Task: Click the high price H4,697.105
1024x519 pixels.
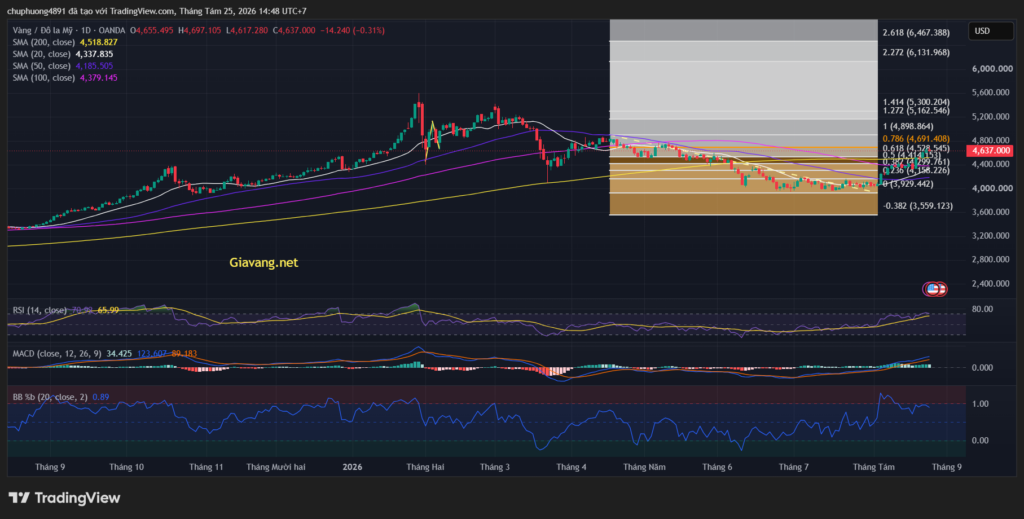Action: [x=199, y=30]
